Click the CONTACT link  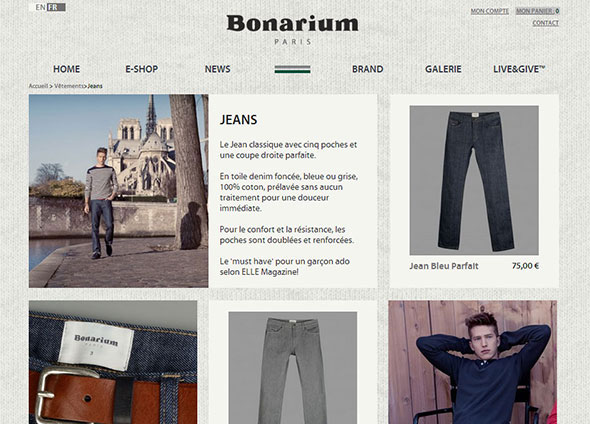[x=546, y=23]
